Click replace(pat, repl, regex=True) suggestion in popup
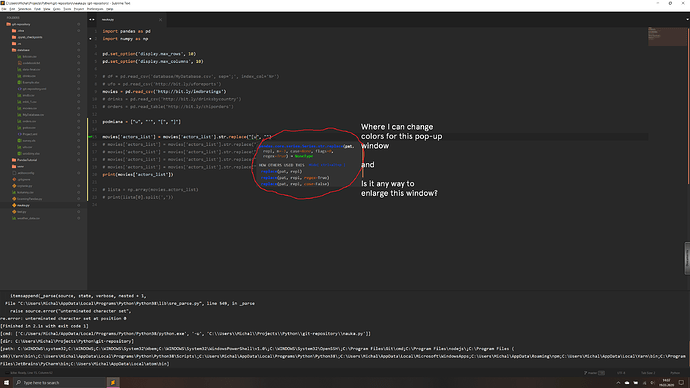690x388 pixels. [x=294, y=178]
